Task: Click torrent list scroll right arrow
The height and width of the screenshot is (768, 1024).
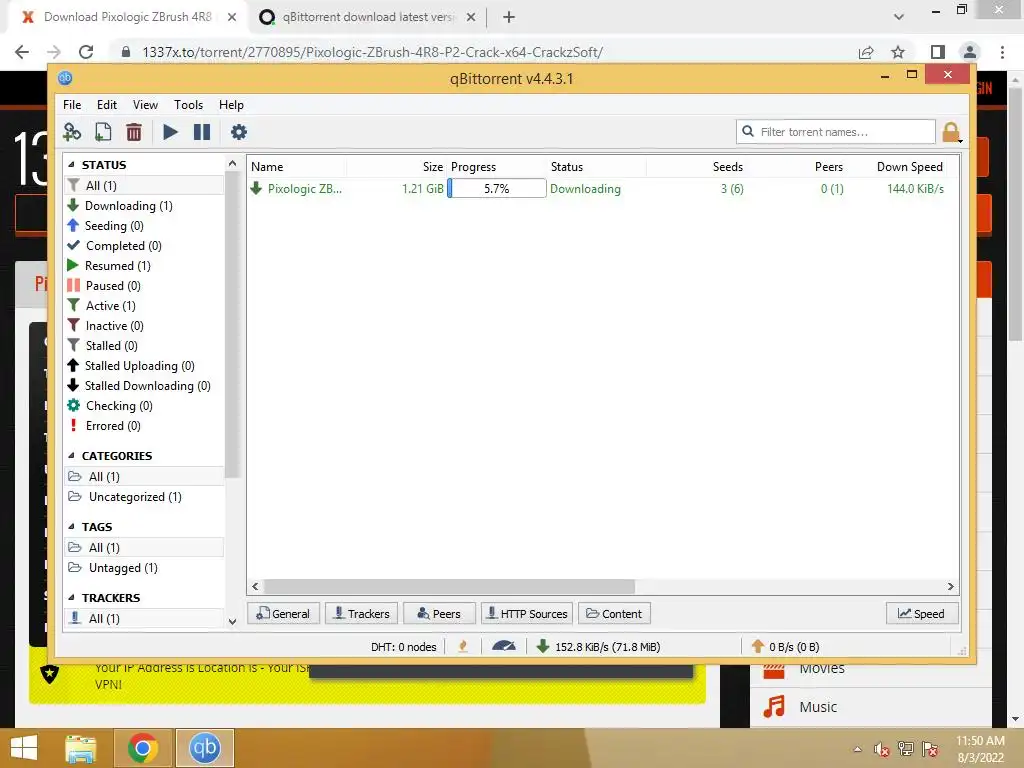Action: coord(950,586)
